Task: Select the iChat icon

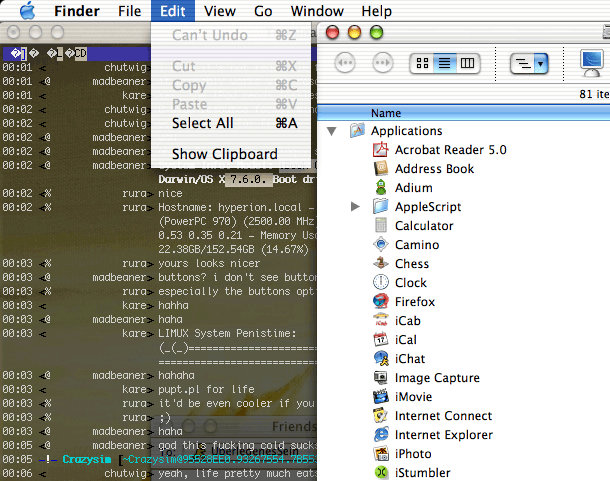Action: [381, 358]
